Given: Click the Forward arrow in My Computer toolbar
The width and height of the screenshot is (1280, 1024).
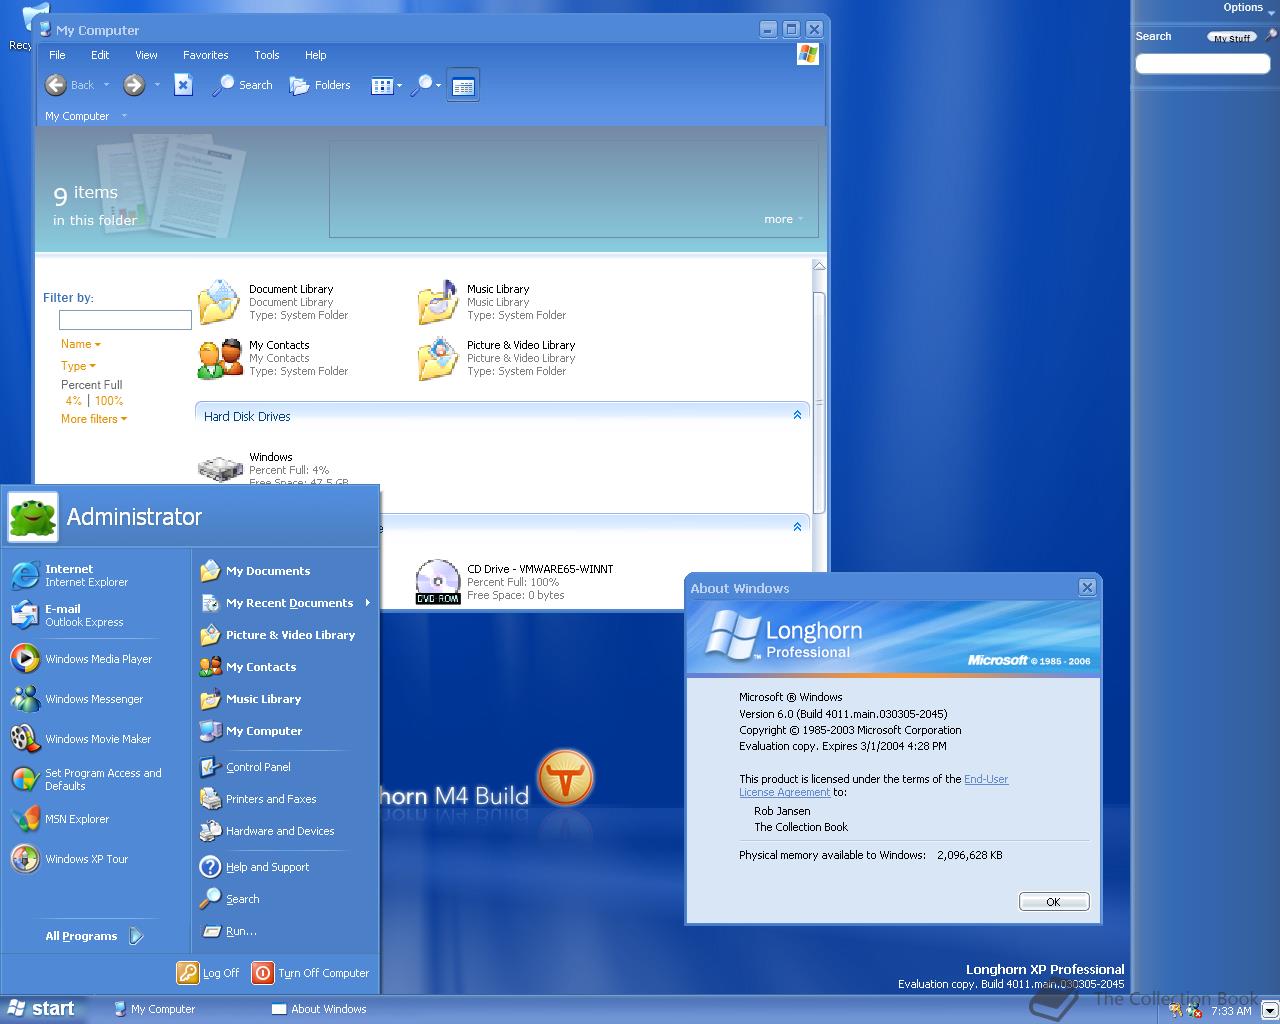Looking at the screenshot, I should click(134, 85).
